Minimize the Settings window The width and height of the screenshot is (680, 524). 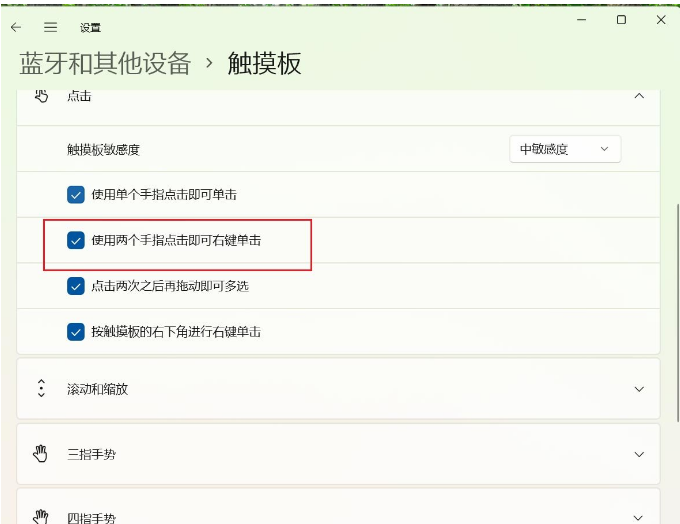pyautogui.click(x=582, y=20)
